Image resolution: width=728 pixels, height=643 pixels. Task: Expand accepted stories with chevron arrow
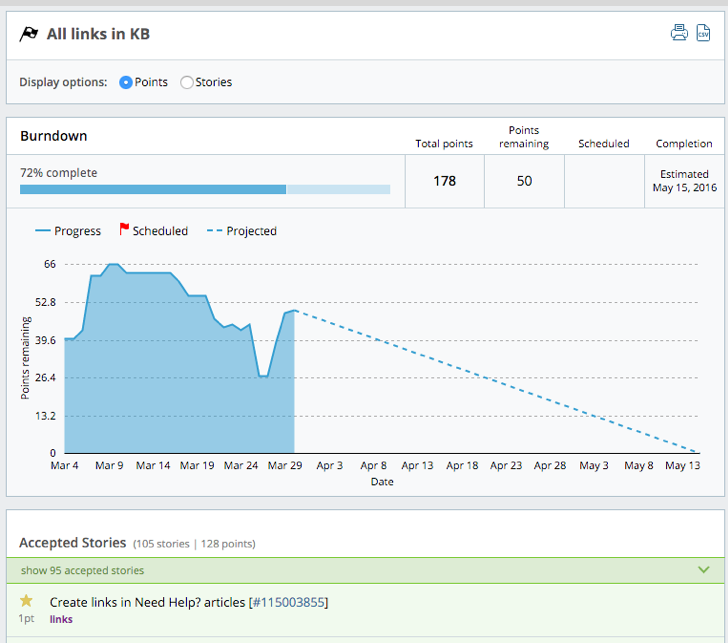[x=703, y=570]
